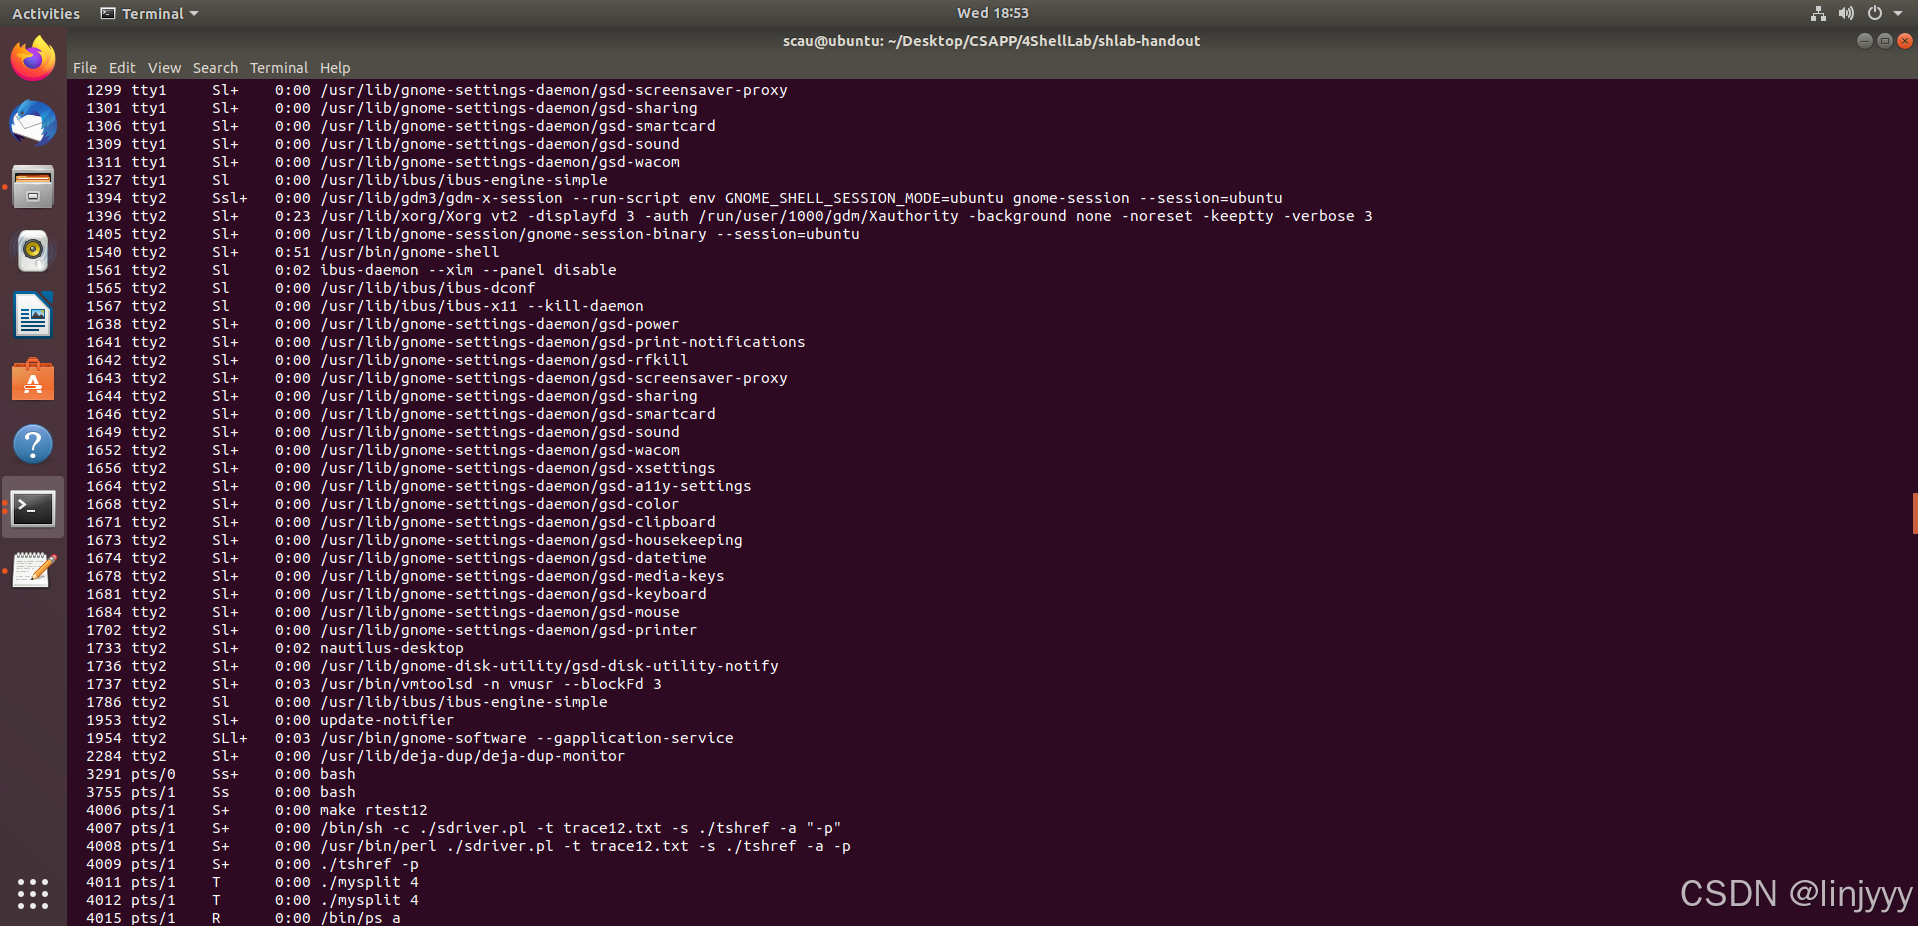1918x926 pixels.
Task: Click the power icon in top bar
Action: [1874, 13]
